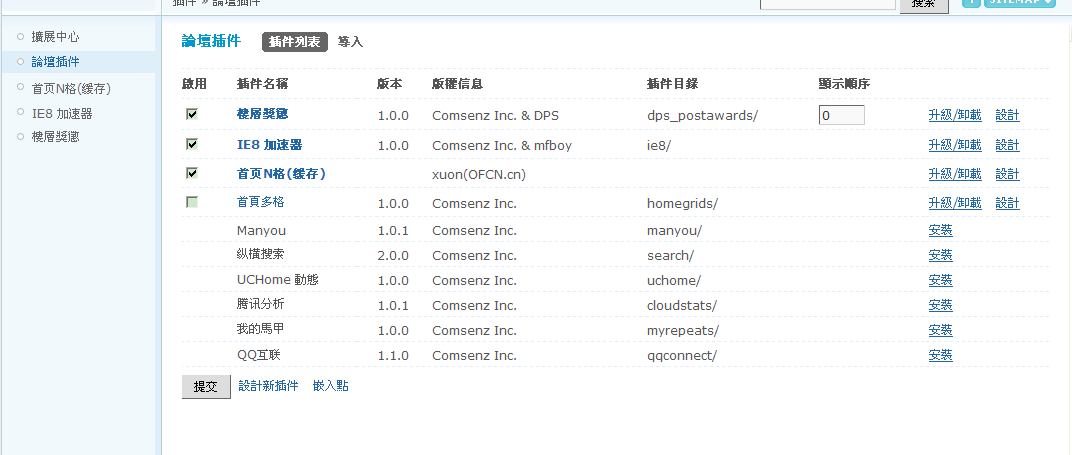Open the 首页N格(缓存) plugin name link in table
This screenshot has width=1072, height=455.
[x=281, y=174]
